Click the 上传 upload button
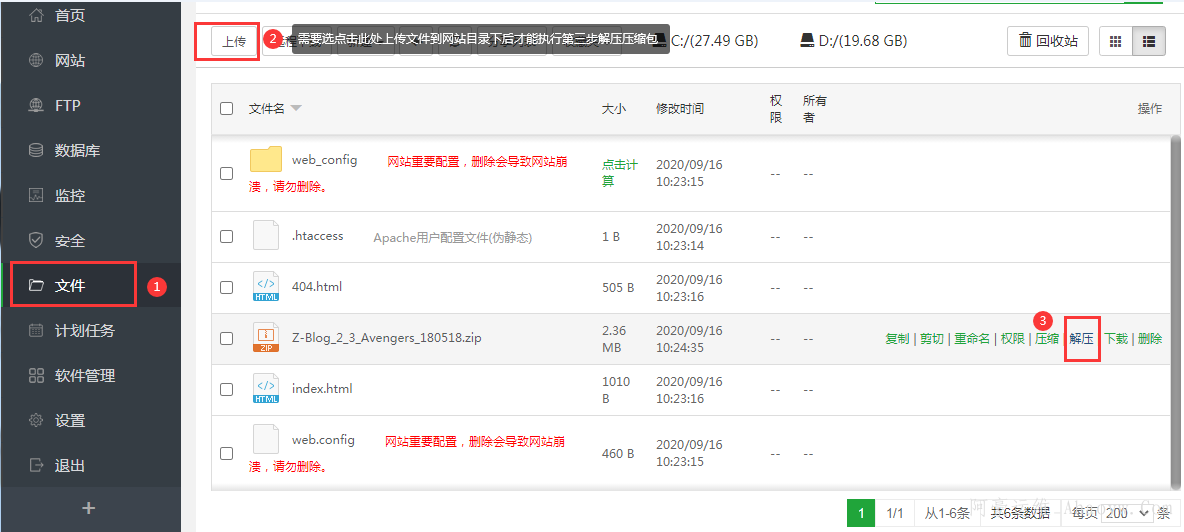The width and height of the screenshot is (1184, 532). pos(234,42)
